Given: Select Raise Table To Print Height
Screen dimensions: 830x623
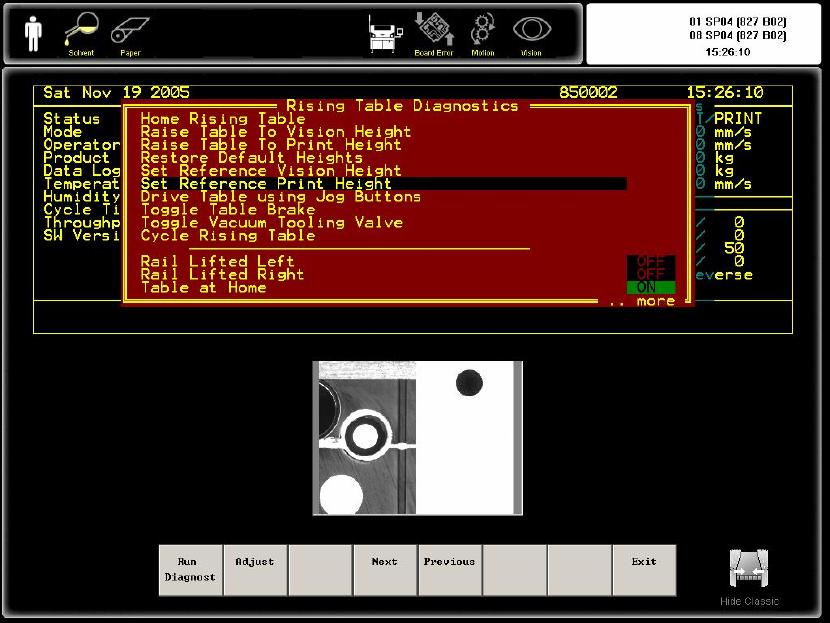Looking at the screenshot, I should point(270,145).
